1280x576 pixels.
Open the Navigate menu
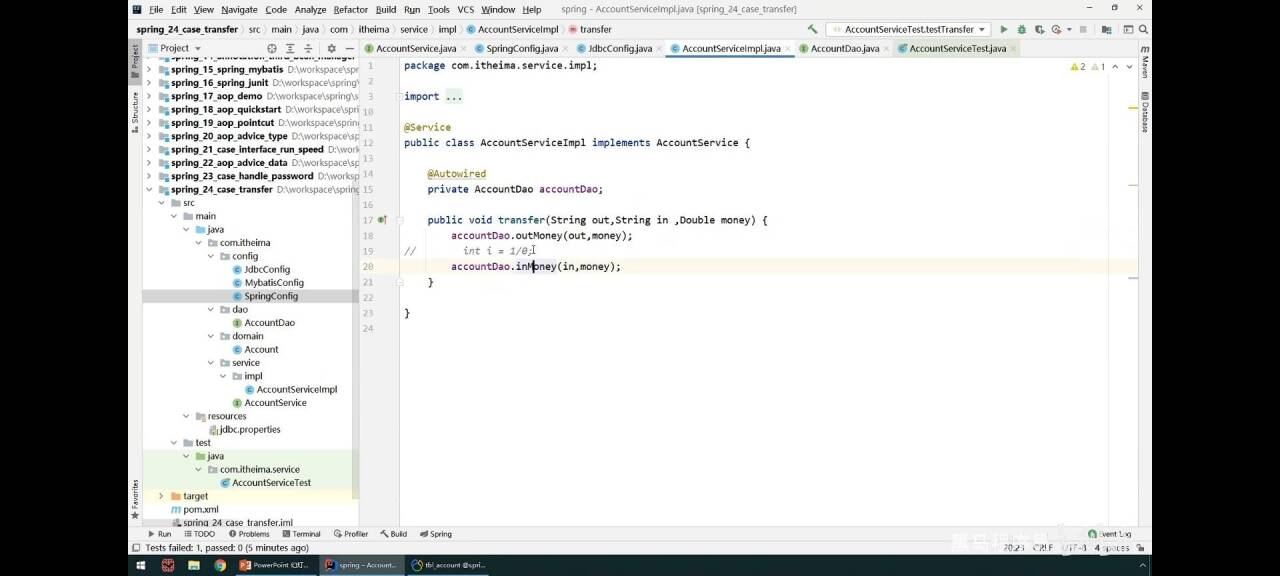click(239, 9)
